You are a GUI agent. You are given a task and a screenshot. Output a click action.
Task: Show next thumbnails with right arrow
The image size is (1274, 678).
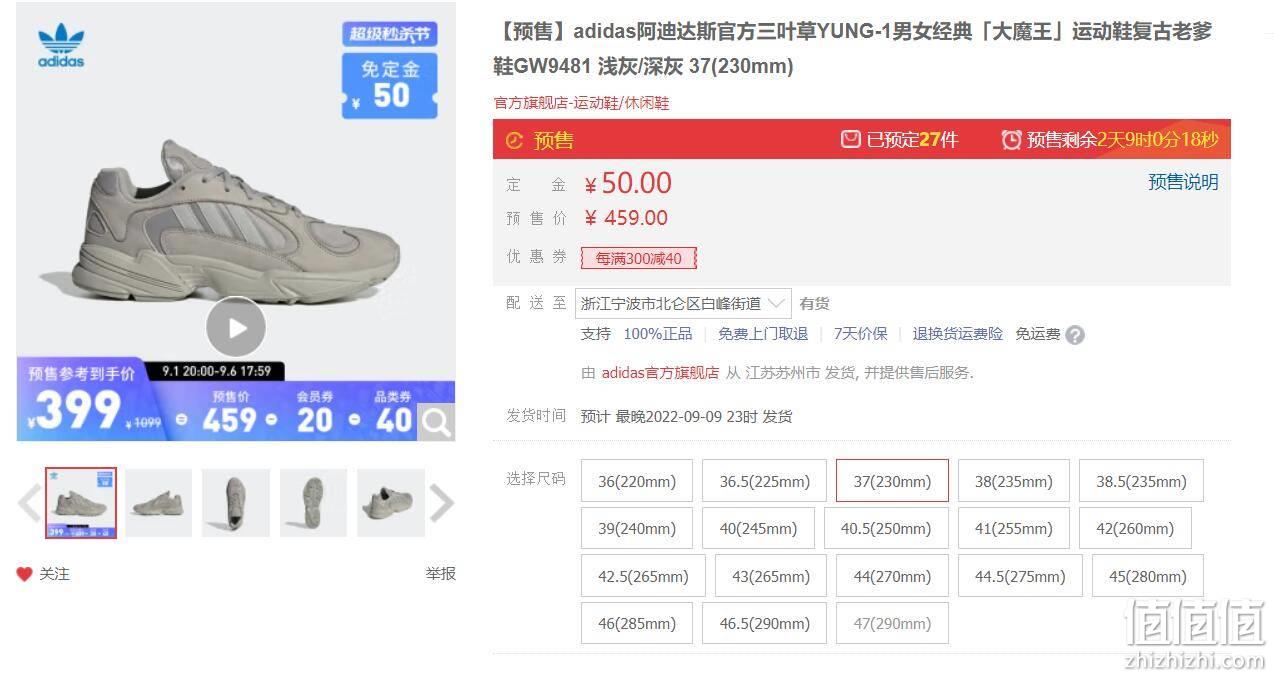441,503
